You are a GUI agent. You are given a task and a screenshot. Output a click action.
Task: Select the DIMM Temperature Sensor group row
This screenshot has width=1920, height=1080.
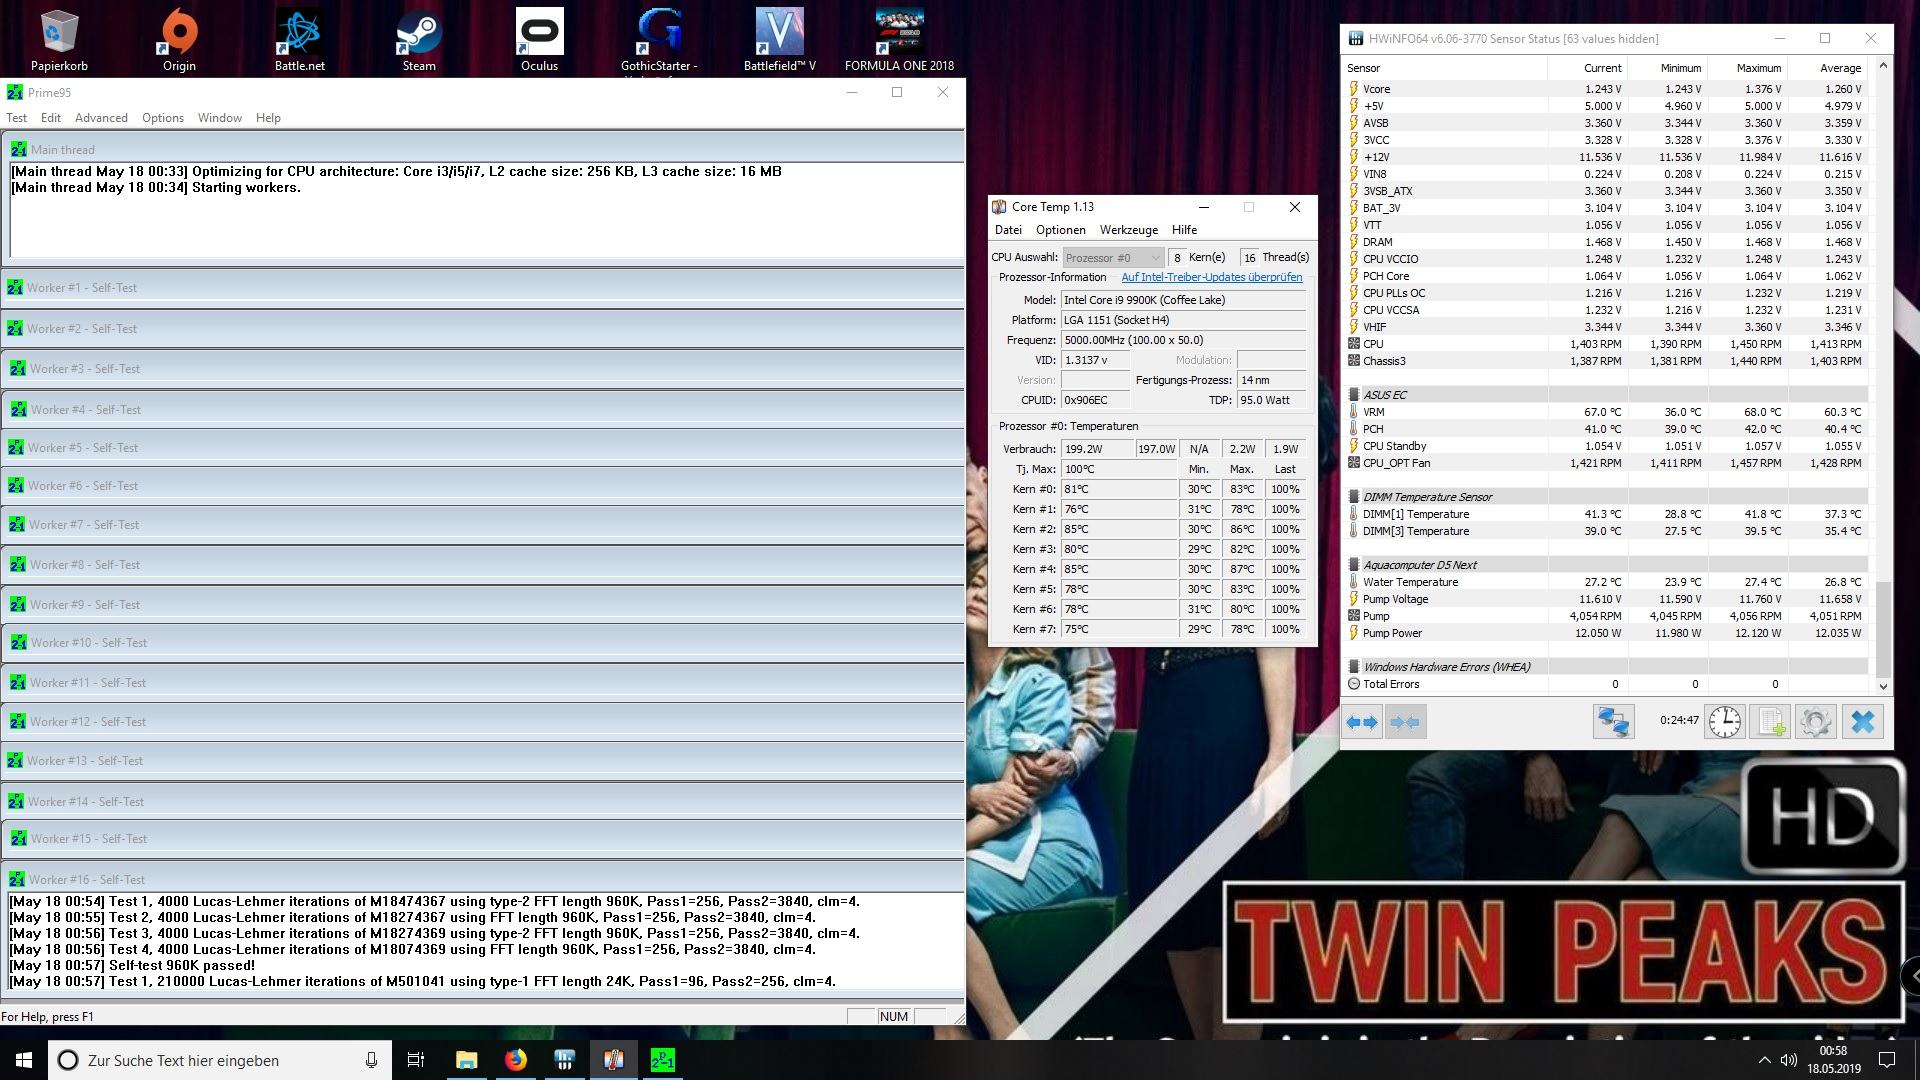(1606, 497)
